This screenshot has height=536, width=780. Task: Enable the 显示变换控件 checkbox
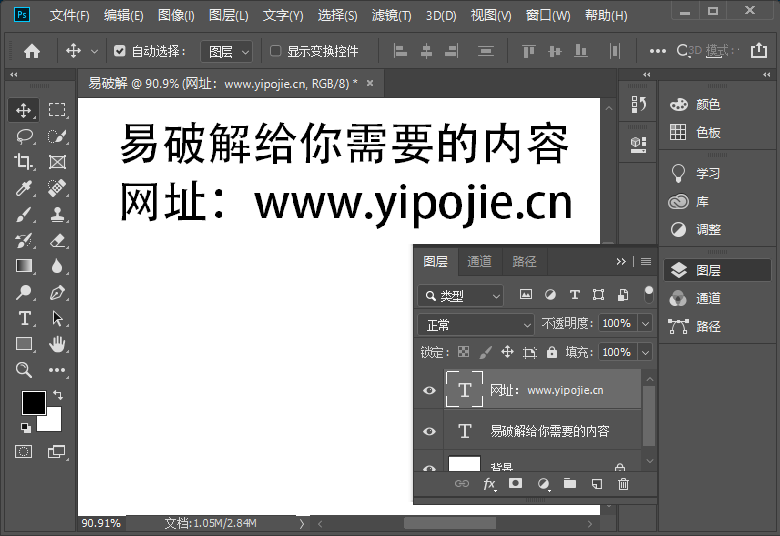click(275, 51)
